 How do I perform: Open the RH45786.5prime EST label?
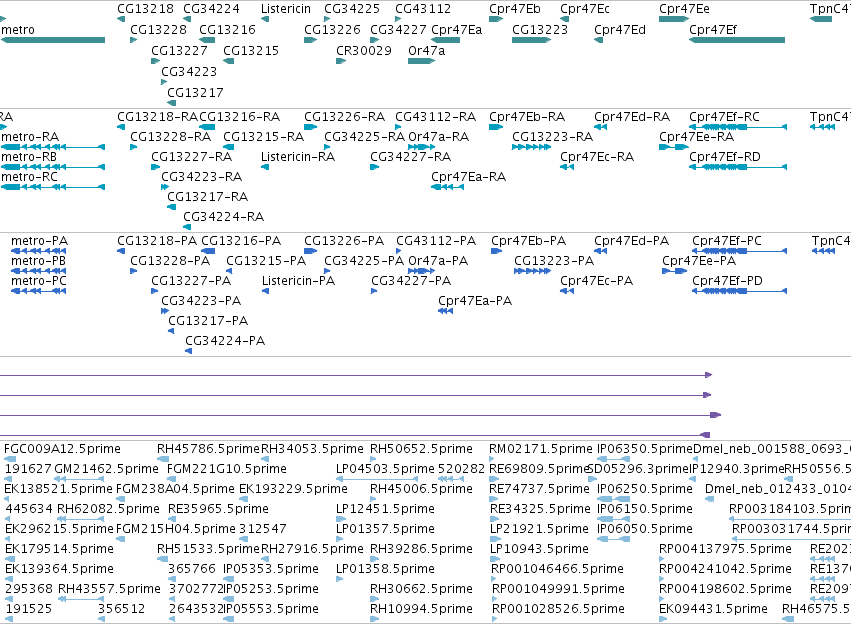[208, 449]
